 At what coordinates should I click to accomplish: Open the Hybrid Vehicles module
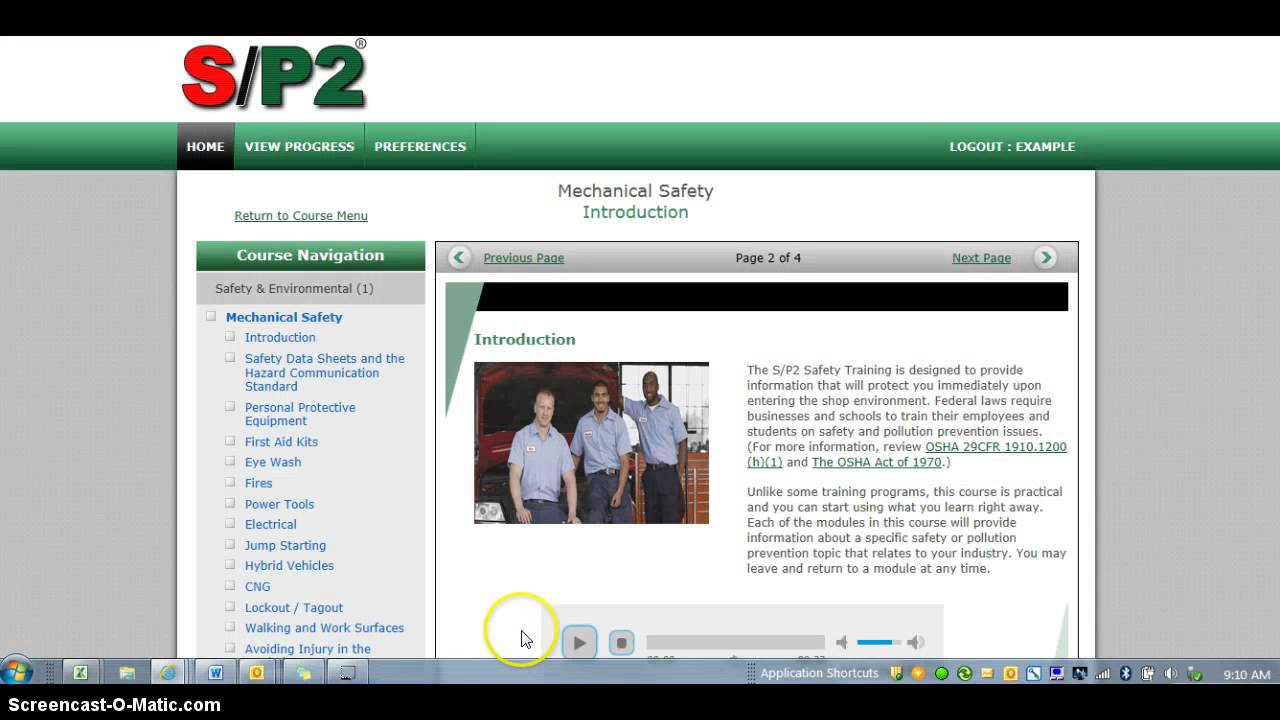pos(289,565)
